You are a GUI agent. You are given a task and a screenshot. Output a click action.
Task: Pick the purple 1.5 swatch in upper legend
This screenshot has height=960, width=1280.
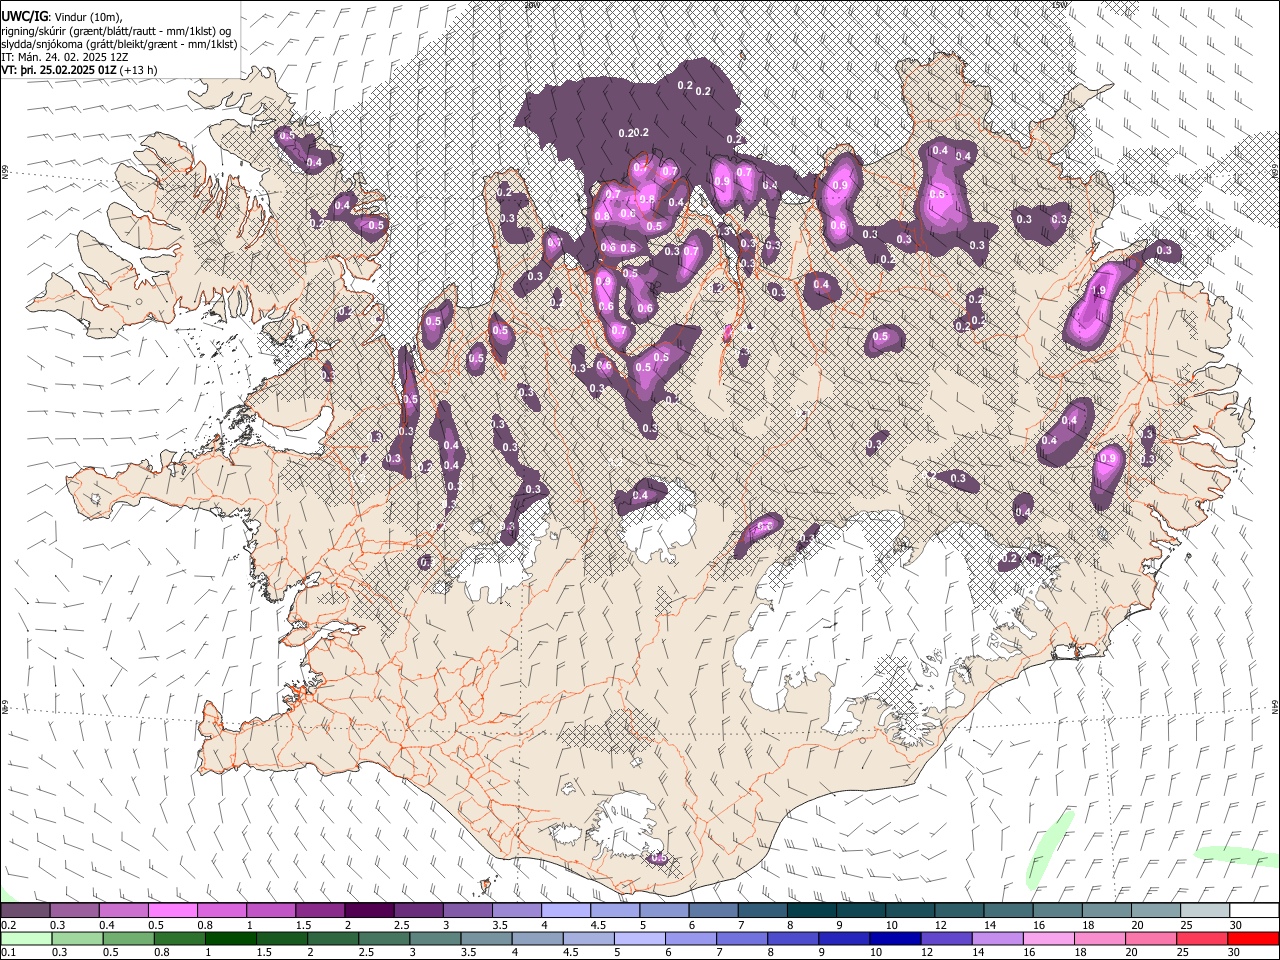(320, 911)
